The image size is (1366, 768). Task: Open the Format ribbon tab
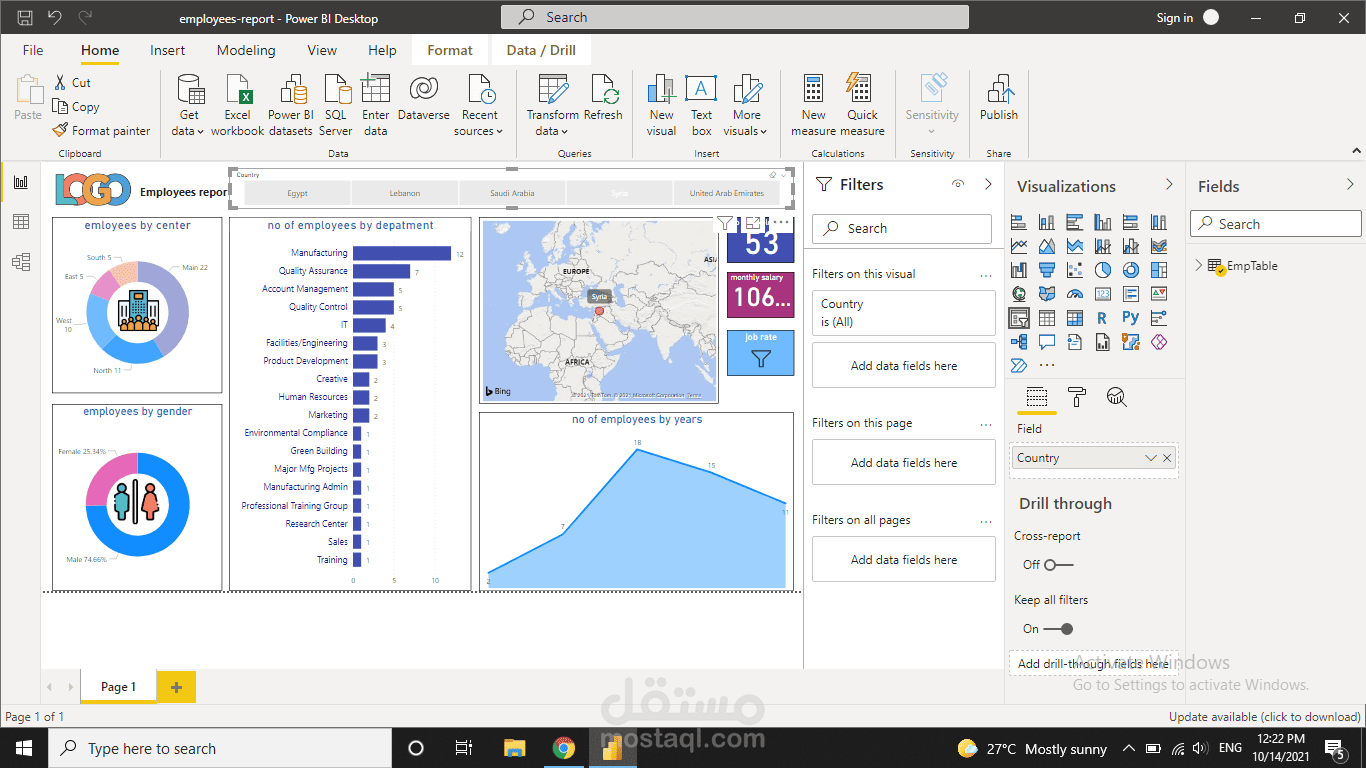[x=450, y=50]
